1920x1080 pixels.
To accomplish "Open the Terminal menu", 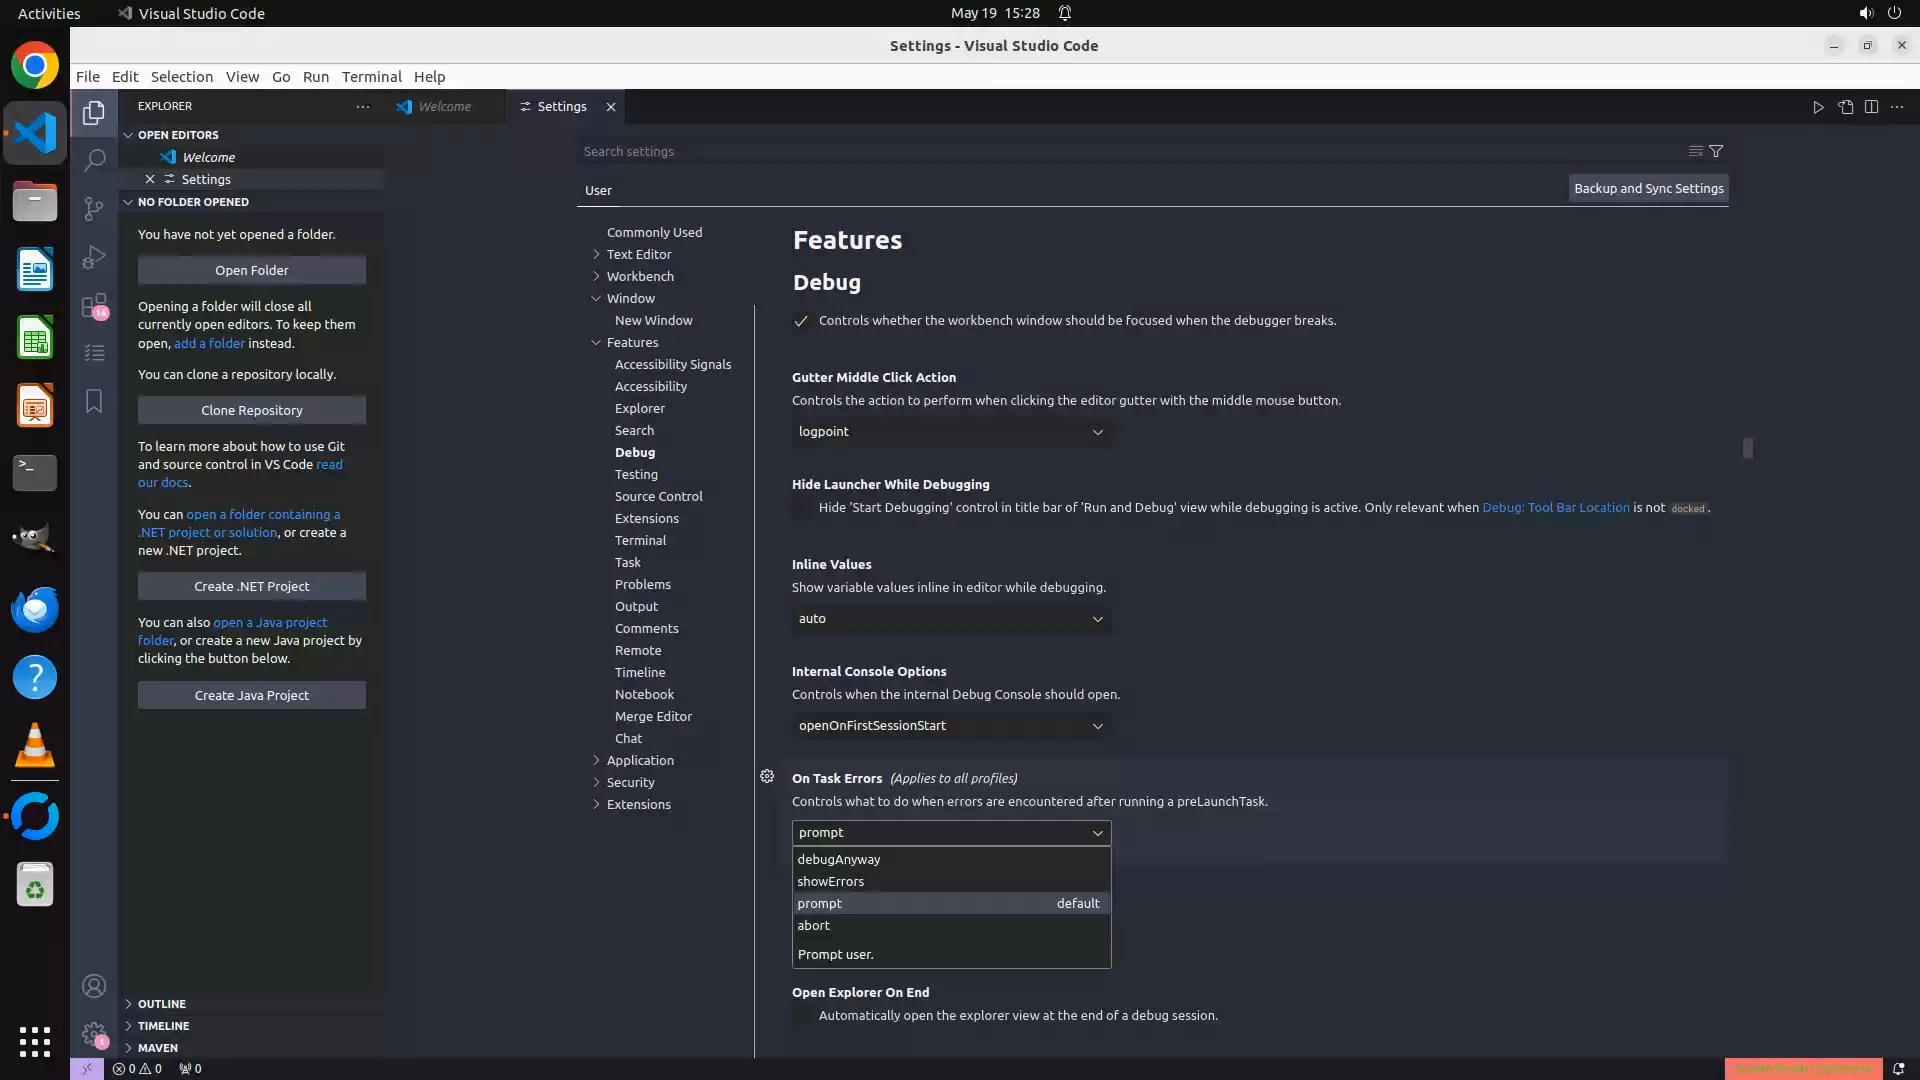I will point(371,77).
